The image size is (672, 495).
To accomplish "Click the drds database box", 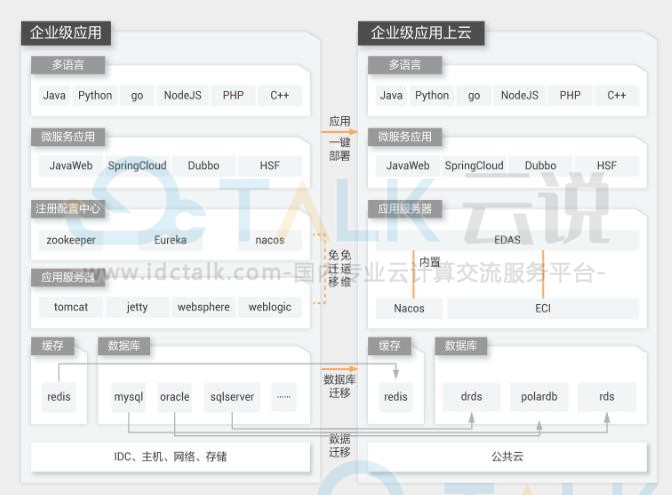I will [x=471, y=397].
